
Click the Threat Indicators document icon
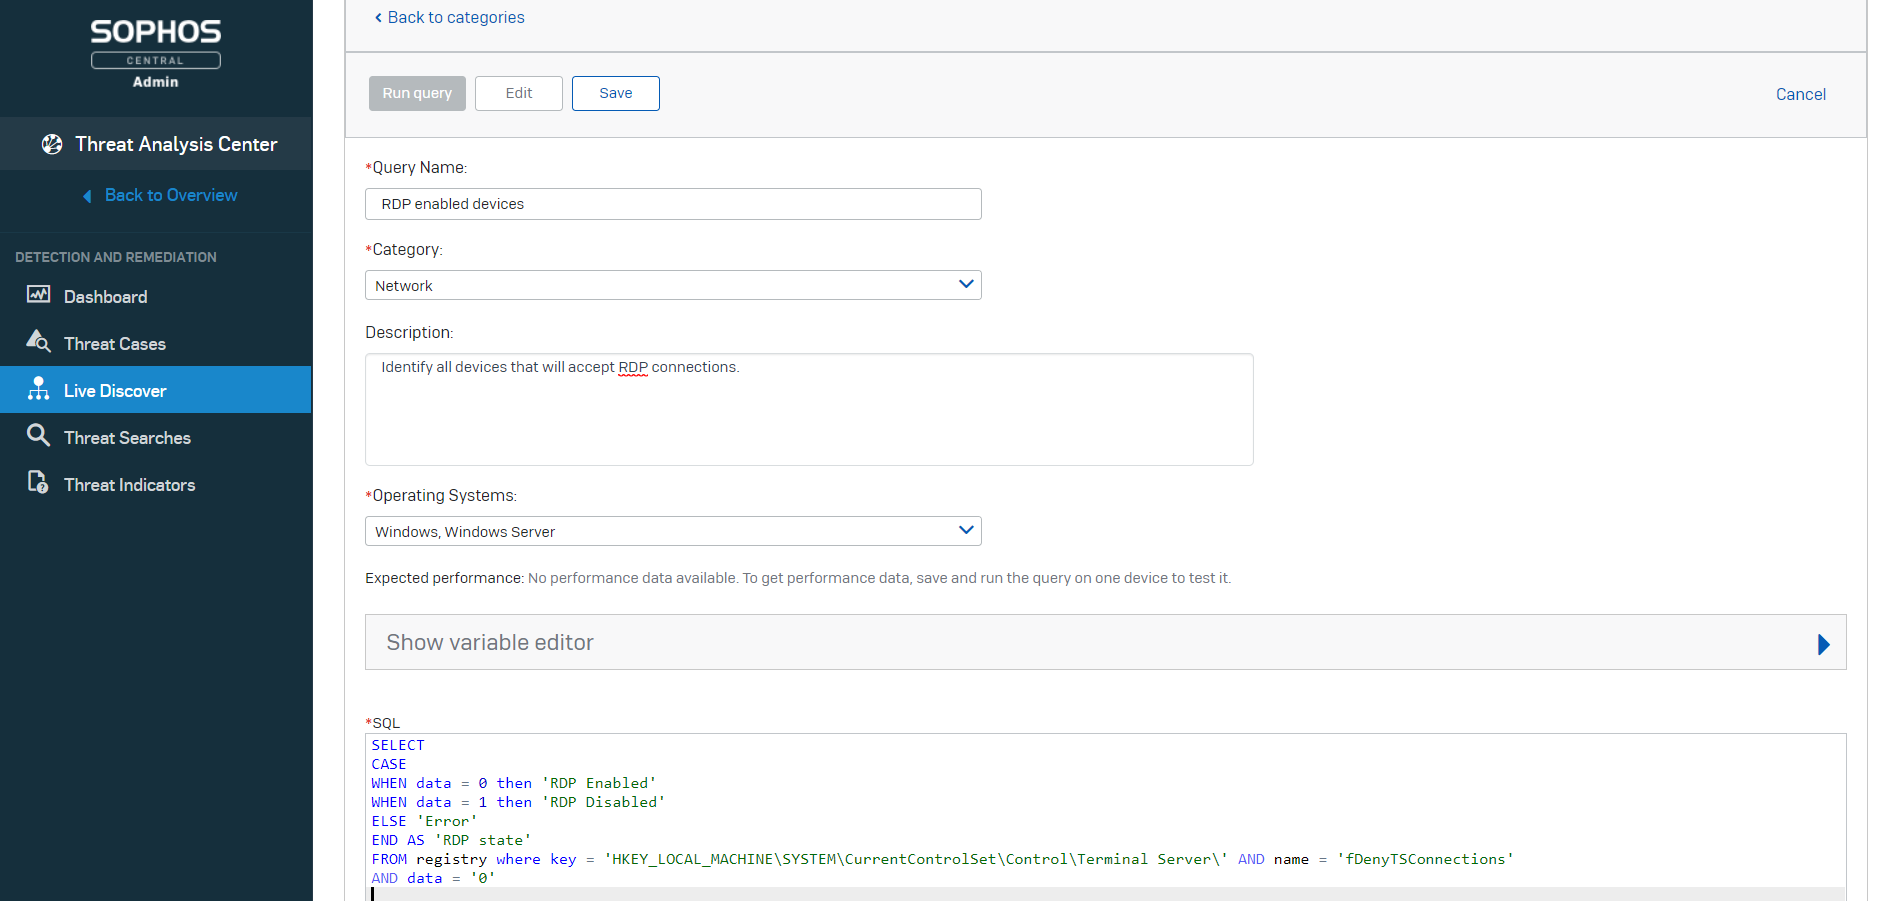point(38,483)
